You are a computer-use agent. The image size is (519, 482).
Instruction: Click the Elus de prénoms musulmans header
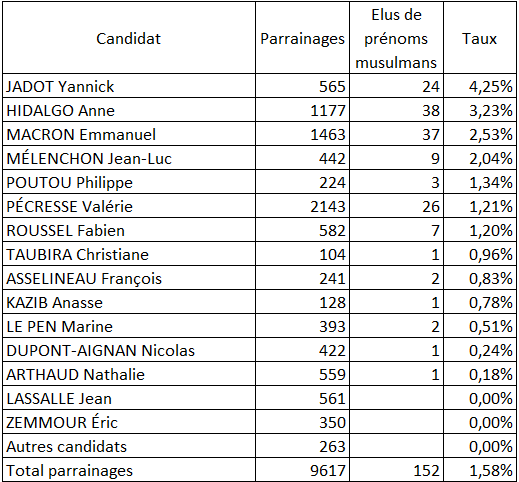click(x=396, y=38)
